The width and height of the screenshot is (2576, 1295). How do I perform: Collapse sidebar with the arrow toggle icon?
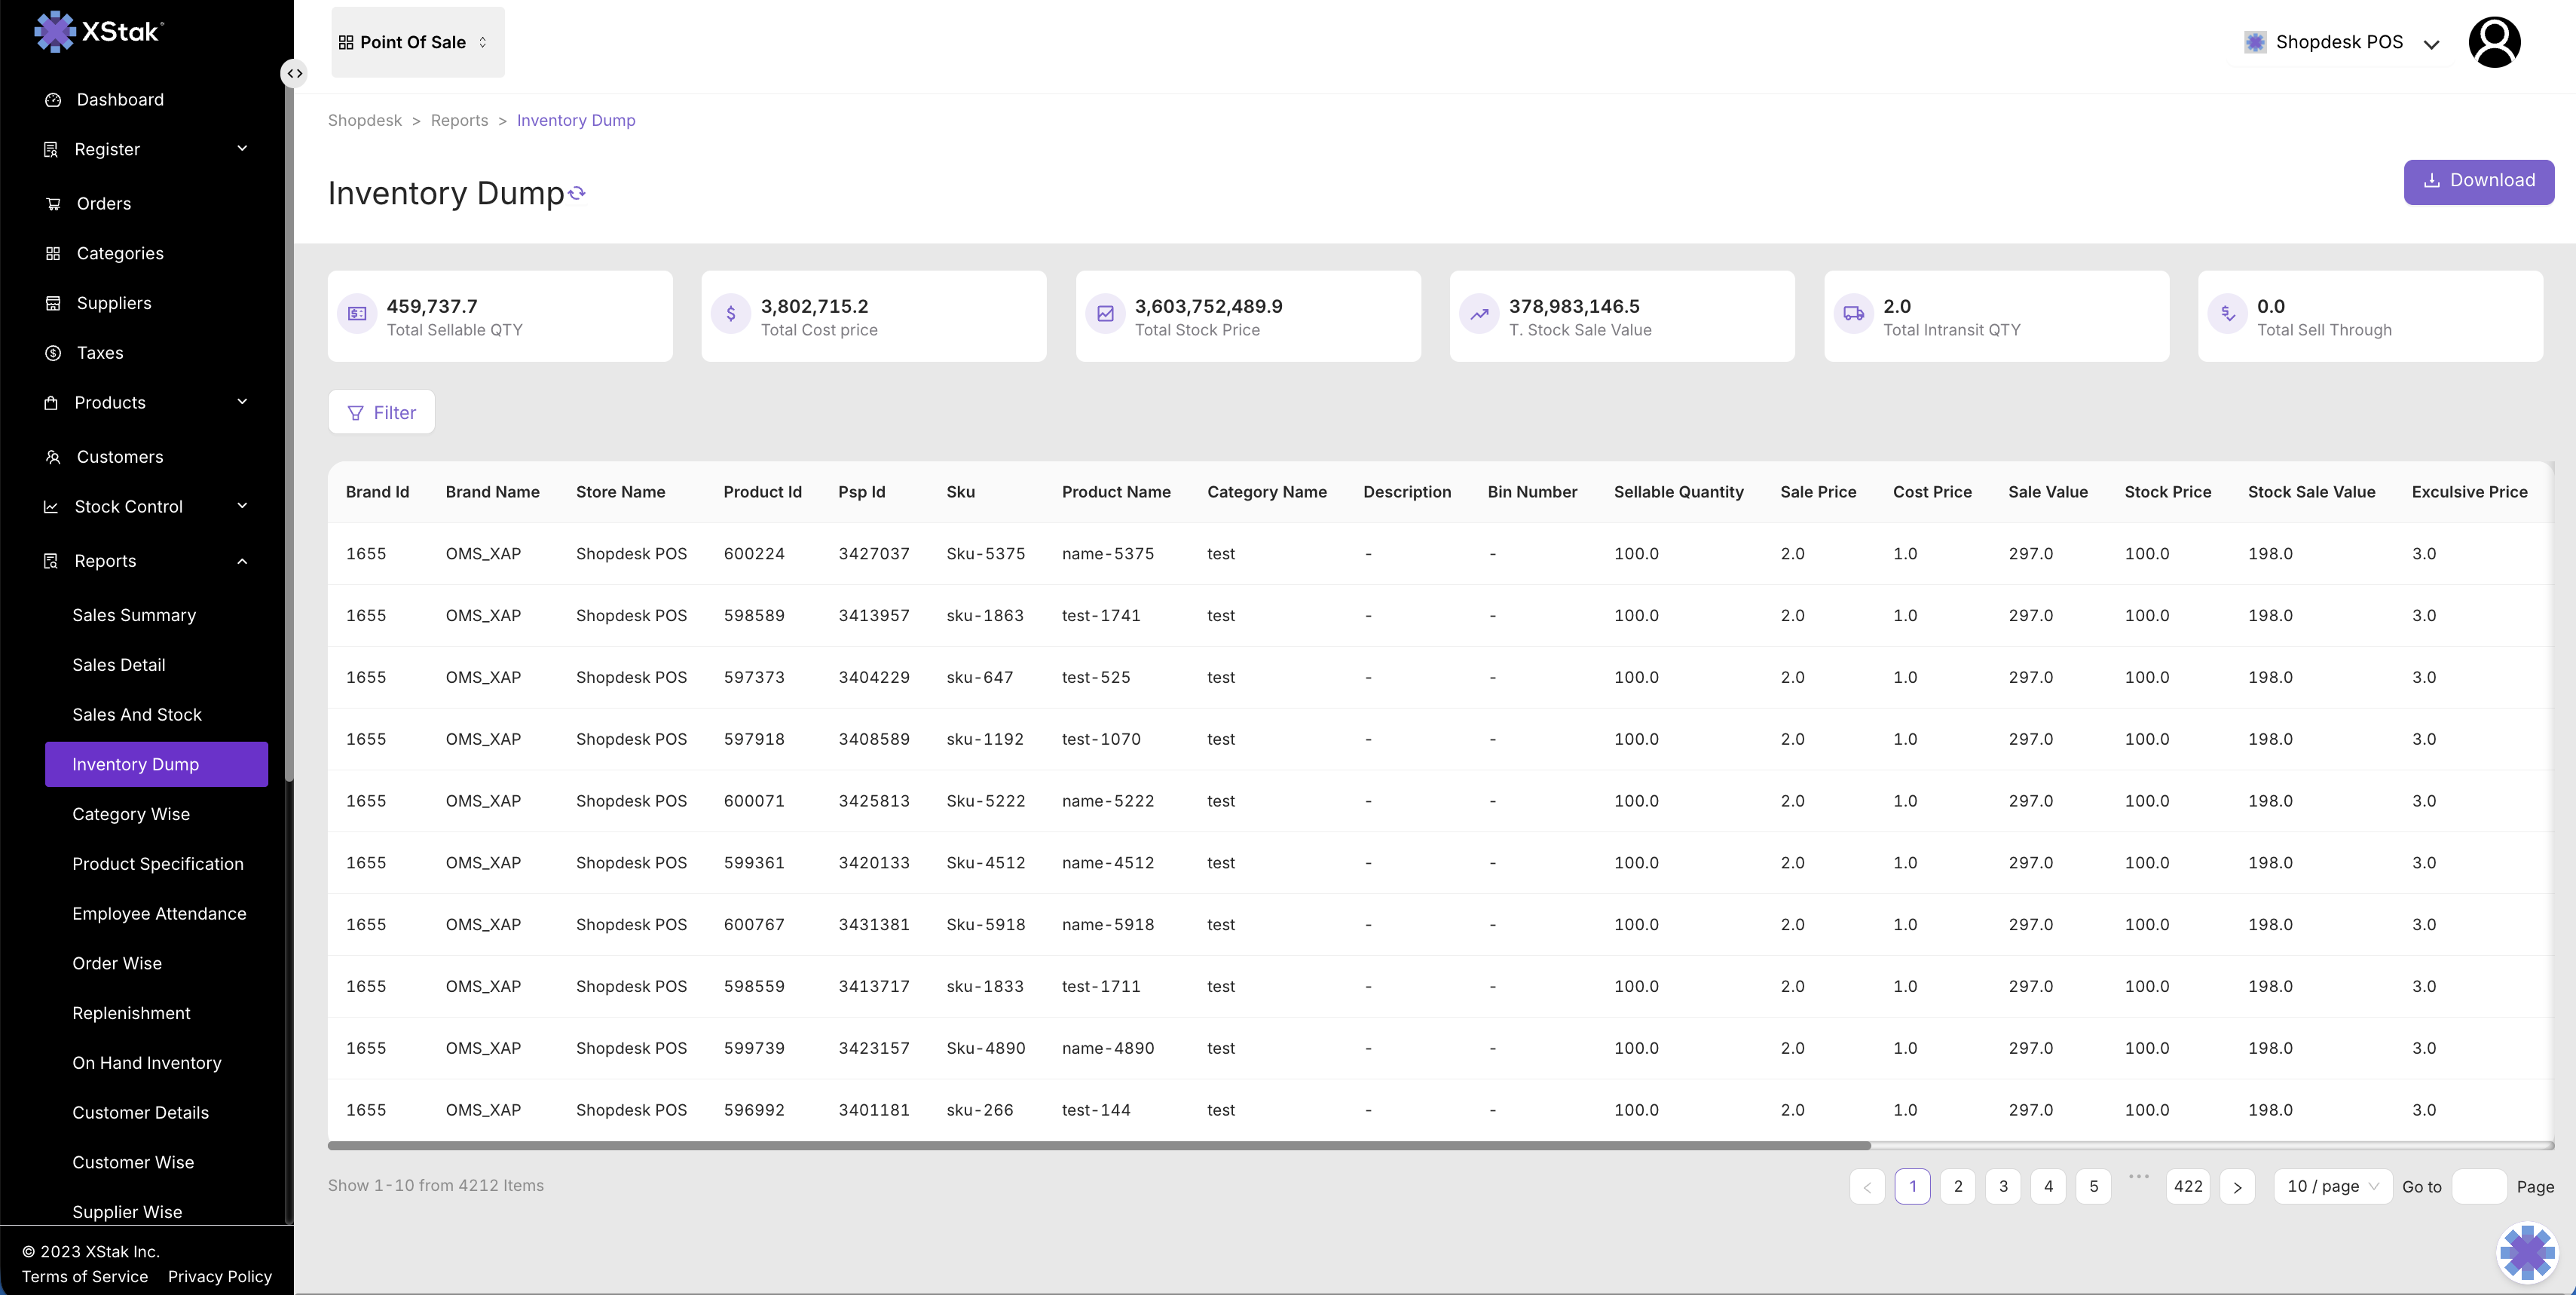click(294, 73)
